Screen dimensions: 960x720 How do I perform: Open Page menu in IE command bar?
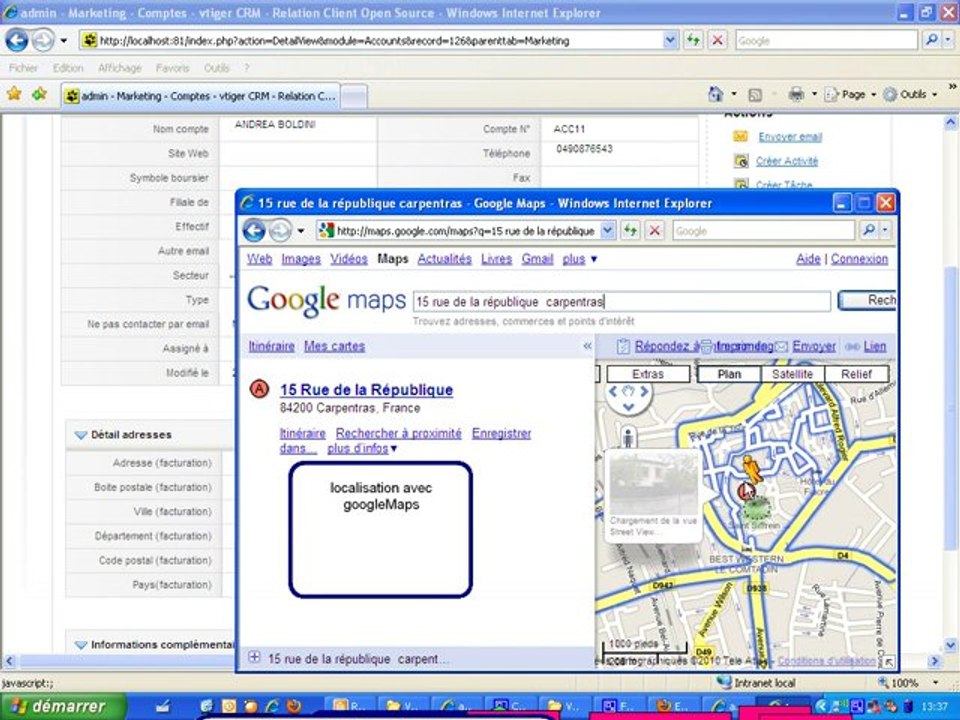[851, 94]
